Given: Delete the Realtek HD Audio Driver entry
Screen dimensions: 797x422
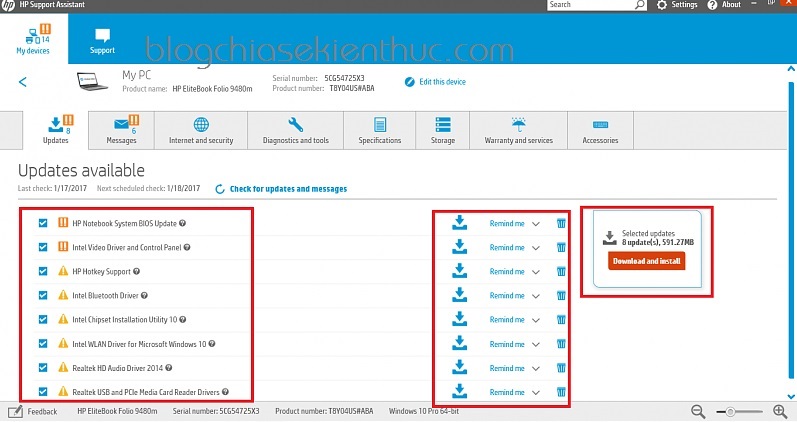Looking at the screenshot, I should [561, 368].
